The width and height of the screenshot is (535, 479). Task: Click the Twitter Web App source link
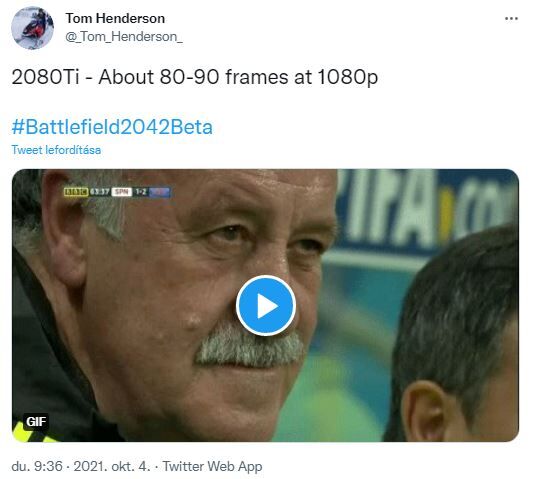(212, 466)
